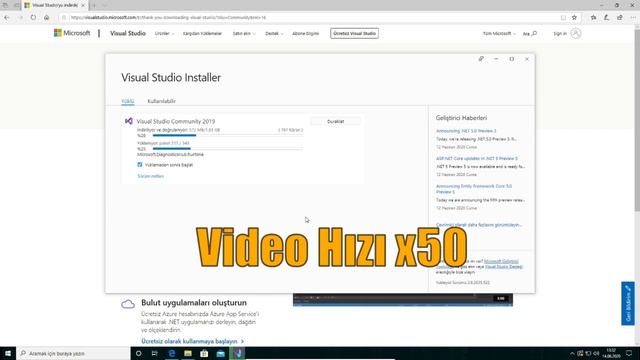
Task: Open the Abone Erişimi menu item
Action: (305, 33)
